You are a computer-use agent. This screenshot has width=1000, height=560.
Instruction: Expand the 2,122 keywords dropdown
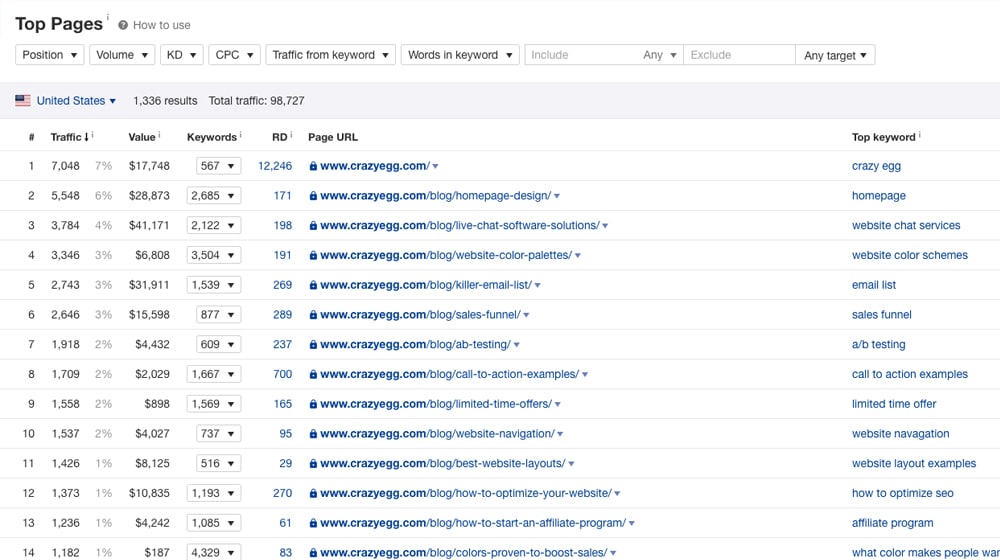click(x=214, y=225)
